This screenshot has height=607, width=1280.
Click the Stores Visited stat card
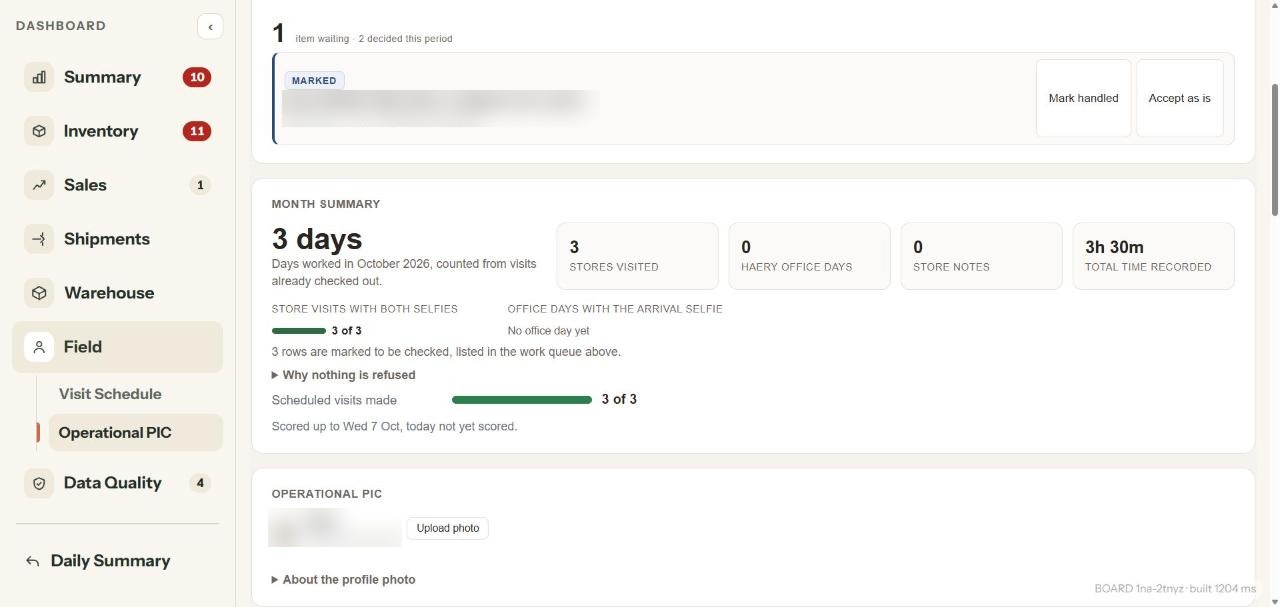(637, 256)
